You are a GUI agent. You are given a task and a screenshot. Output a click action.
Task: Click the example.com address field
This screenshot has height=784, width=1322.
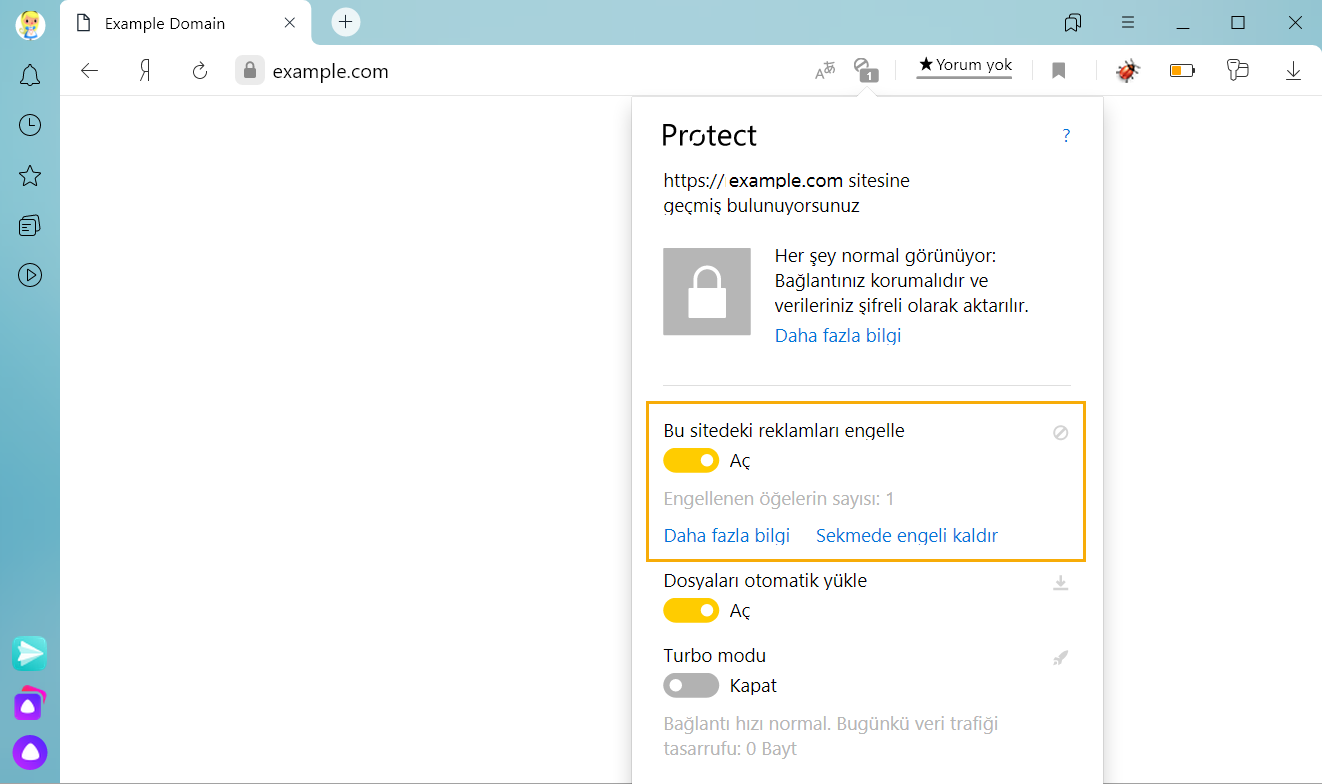tap(330, 71)
